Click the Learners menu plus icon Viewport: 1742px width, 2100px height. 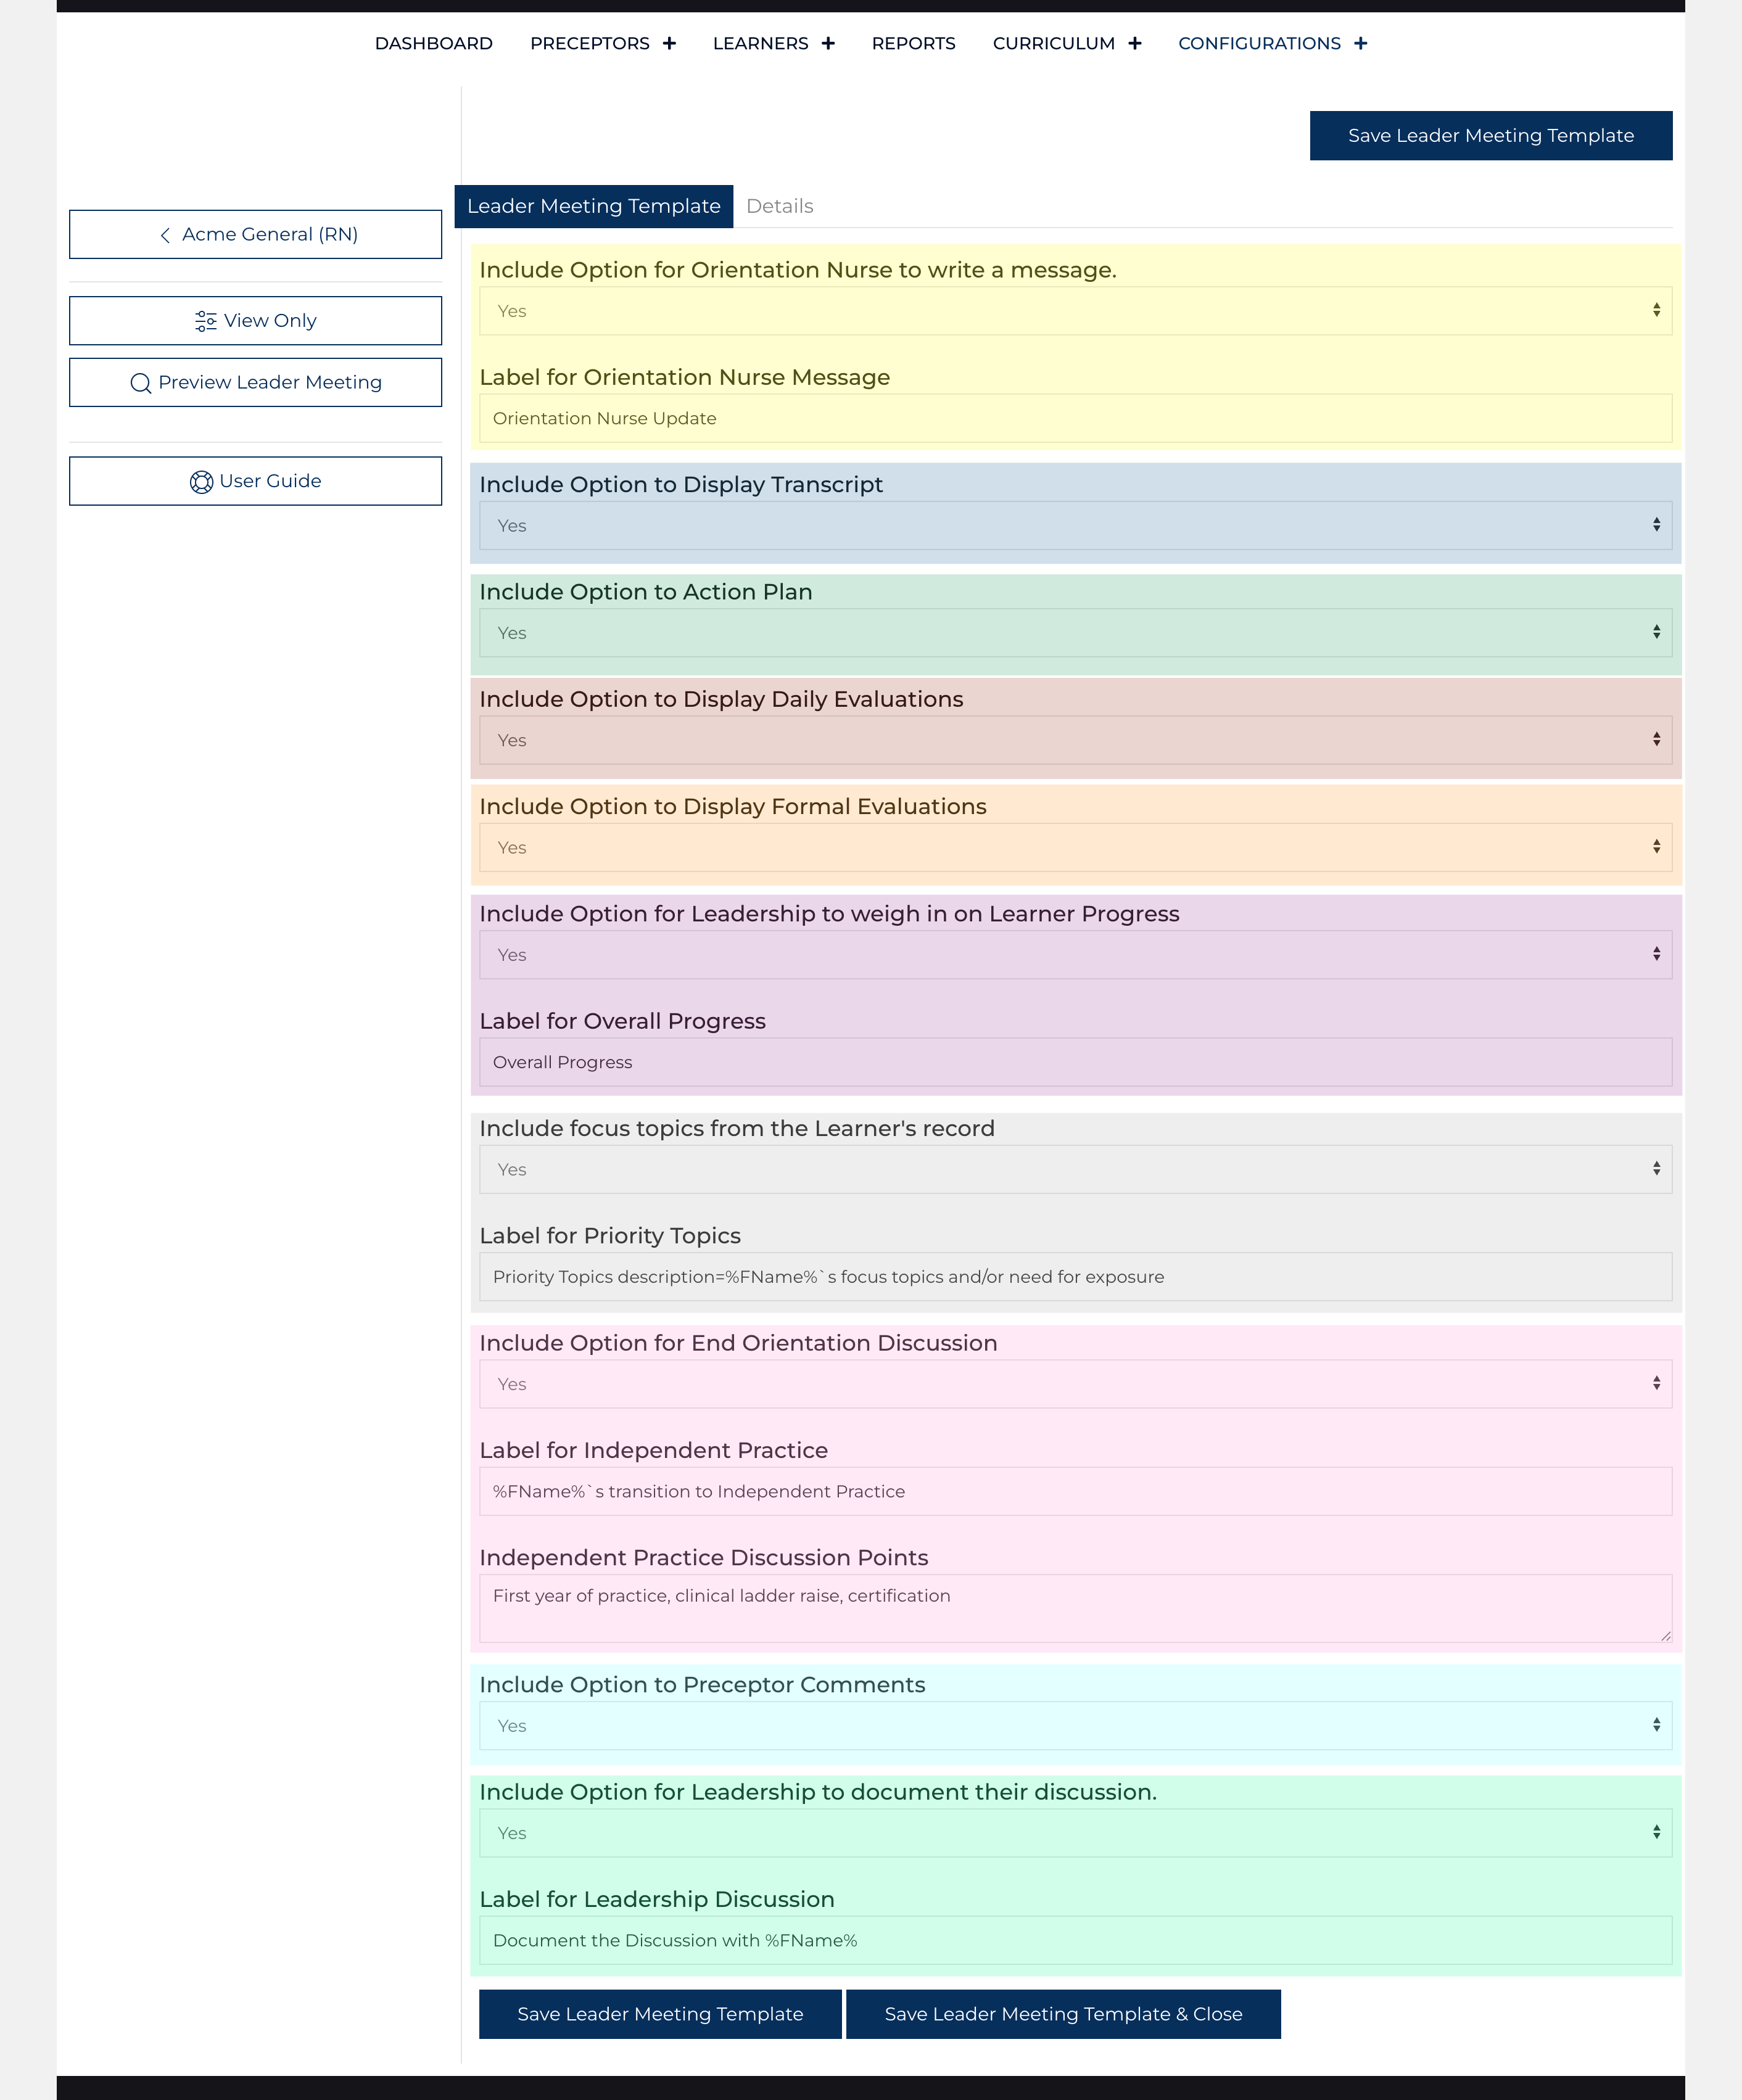[x=828, y=43]
